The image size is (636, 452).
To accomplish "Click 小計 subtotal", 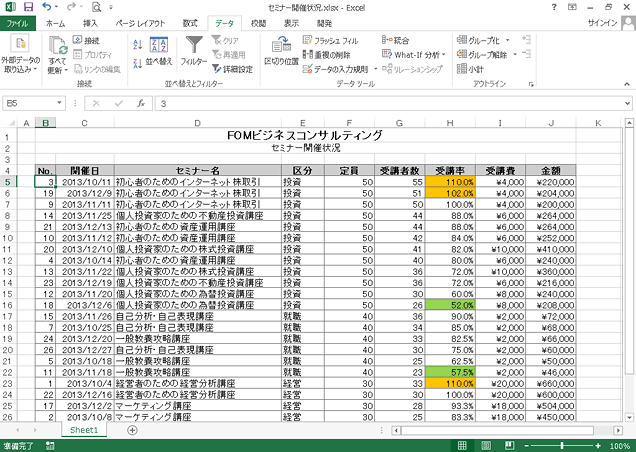I will [470, 69].
